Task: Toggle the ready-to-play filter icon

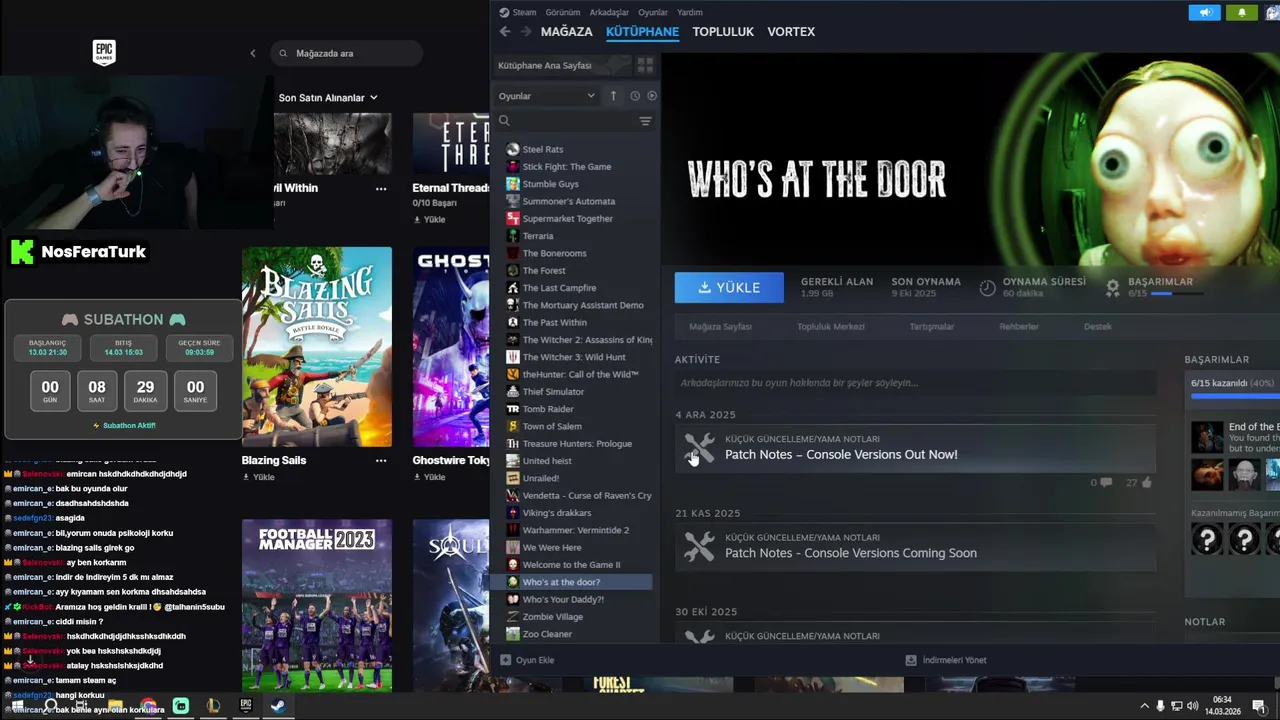Action: pos(652,96)
